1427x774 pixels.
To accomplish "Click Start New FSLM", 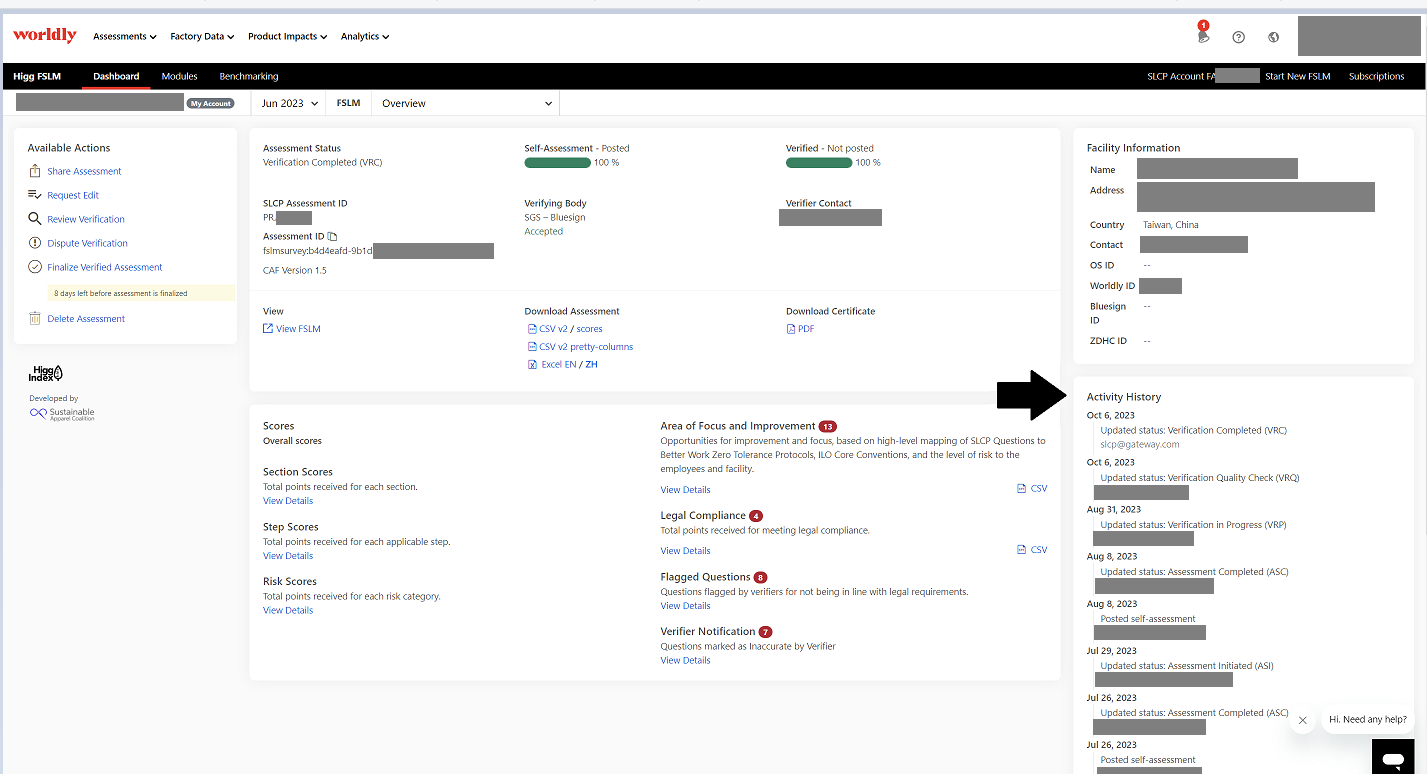I will click(1297, 76).
